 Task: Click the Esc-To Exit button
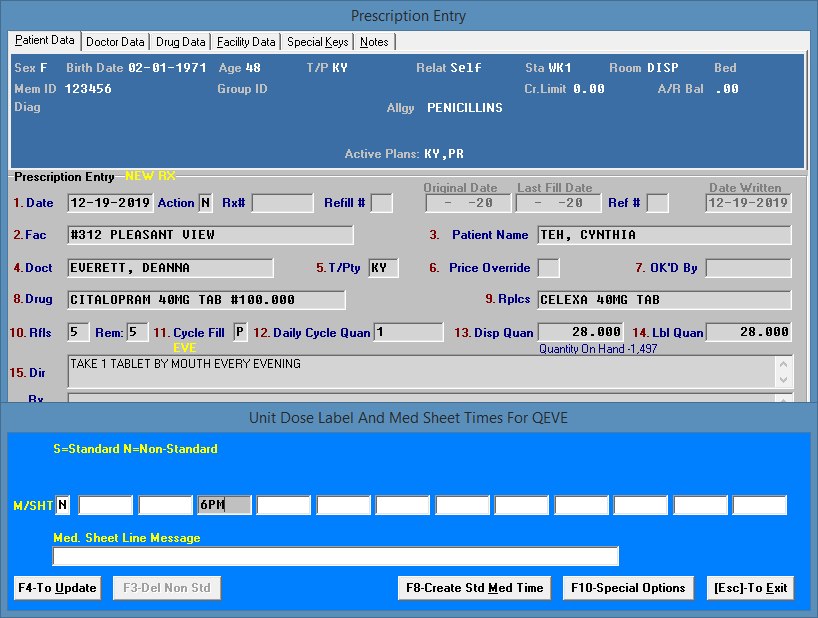click(750, 588)
